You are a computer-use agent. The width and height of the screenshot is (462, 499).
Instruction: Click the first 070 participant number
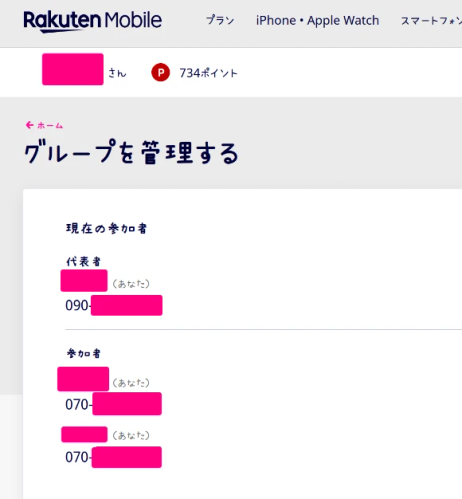click(113, 404)
